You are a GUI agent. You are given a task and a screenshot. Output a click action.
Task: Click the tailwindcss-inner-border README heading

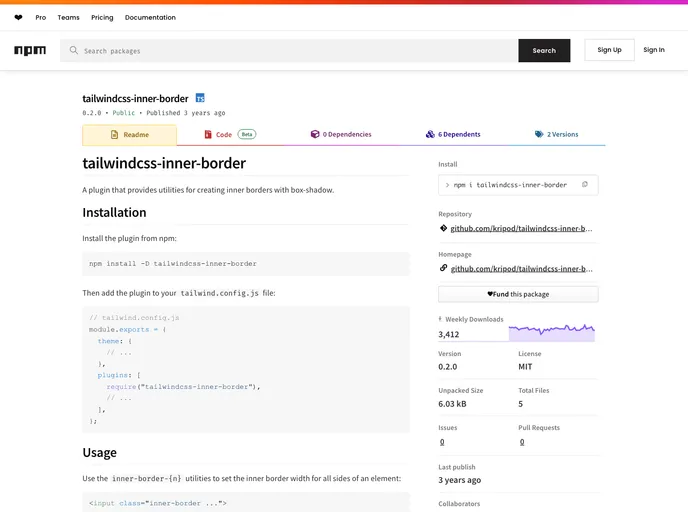(164, 163)
